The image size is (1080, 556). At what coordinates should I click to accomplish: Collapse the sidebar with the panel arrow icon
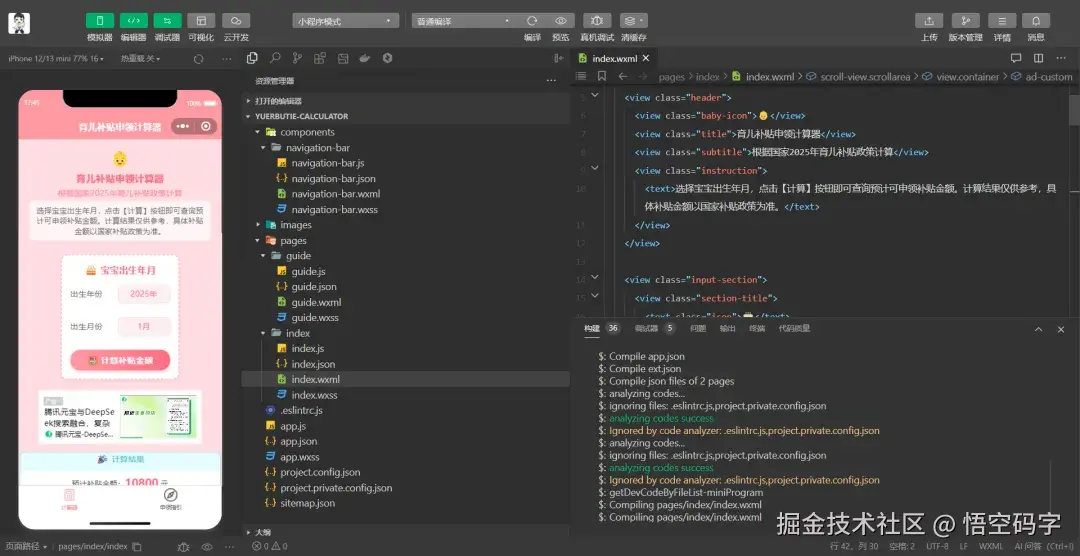click(559, 59)
